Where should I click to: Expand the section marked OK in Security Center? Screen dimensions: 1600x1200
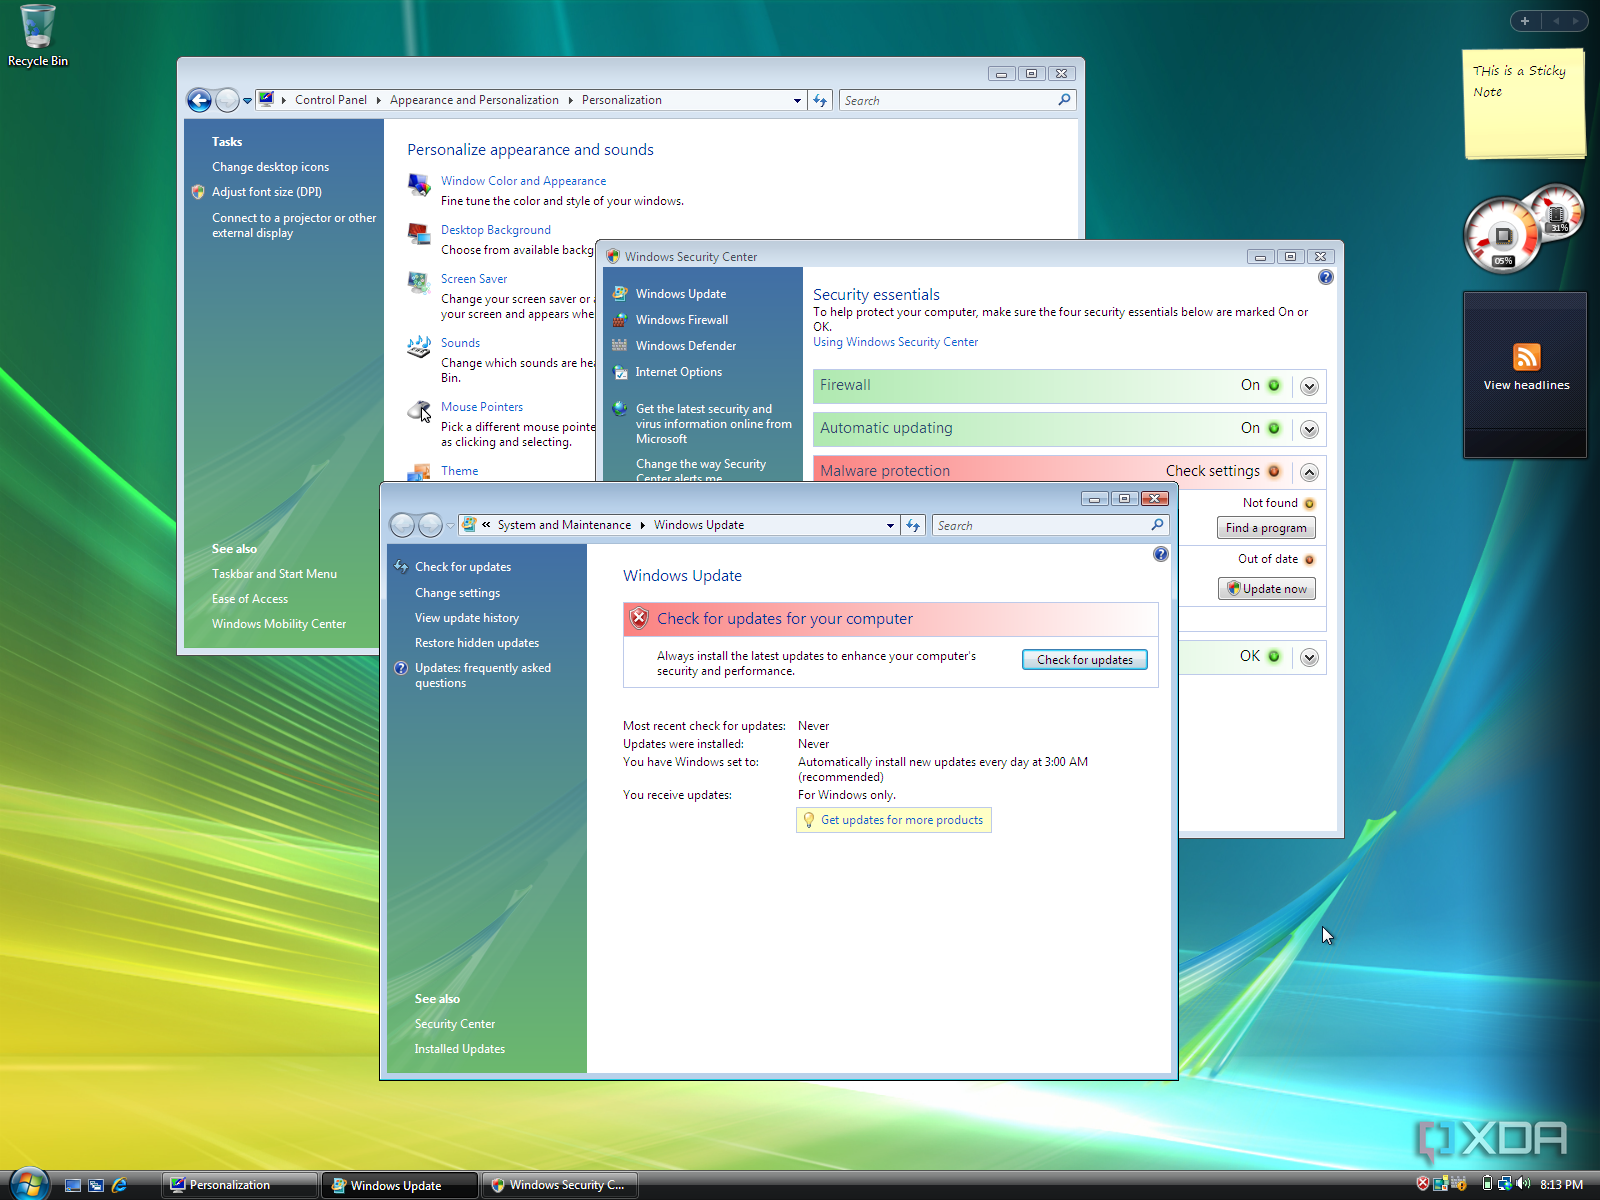coord(1309,657)
